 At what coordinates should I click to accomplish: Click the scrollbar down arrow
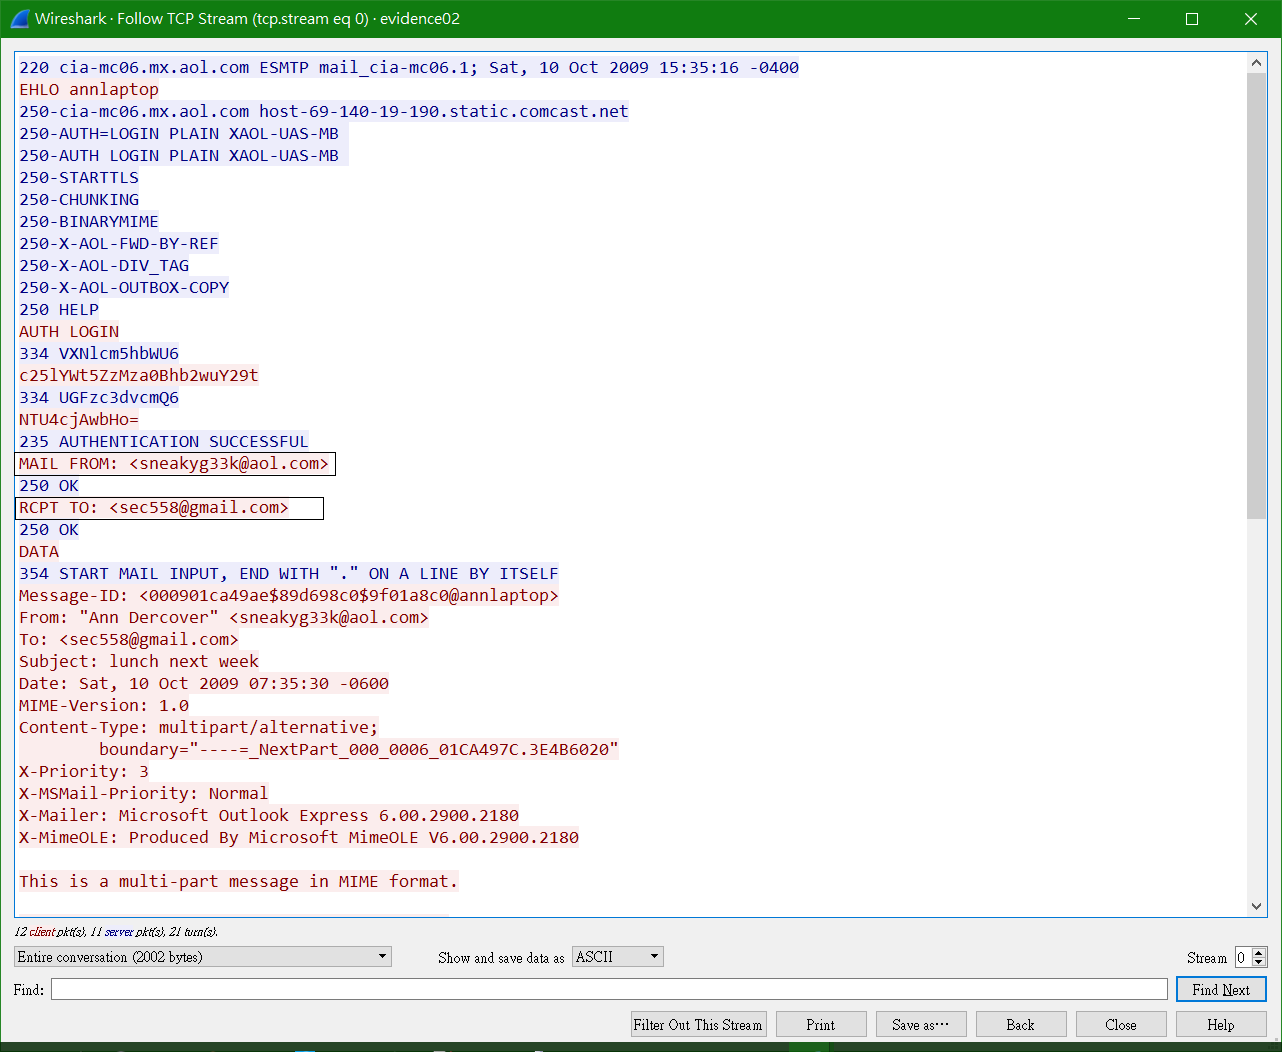[1257, 906]
